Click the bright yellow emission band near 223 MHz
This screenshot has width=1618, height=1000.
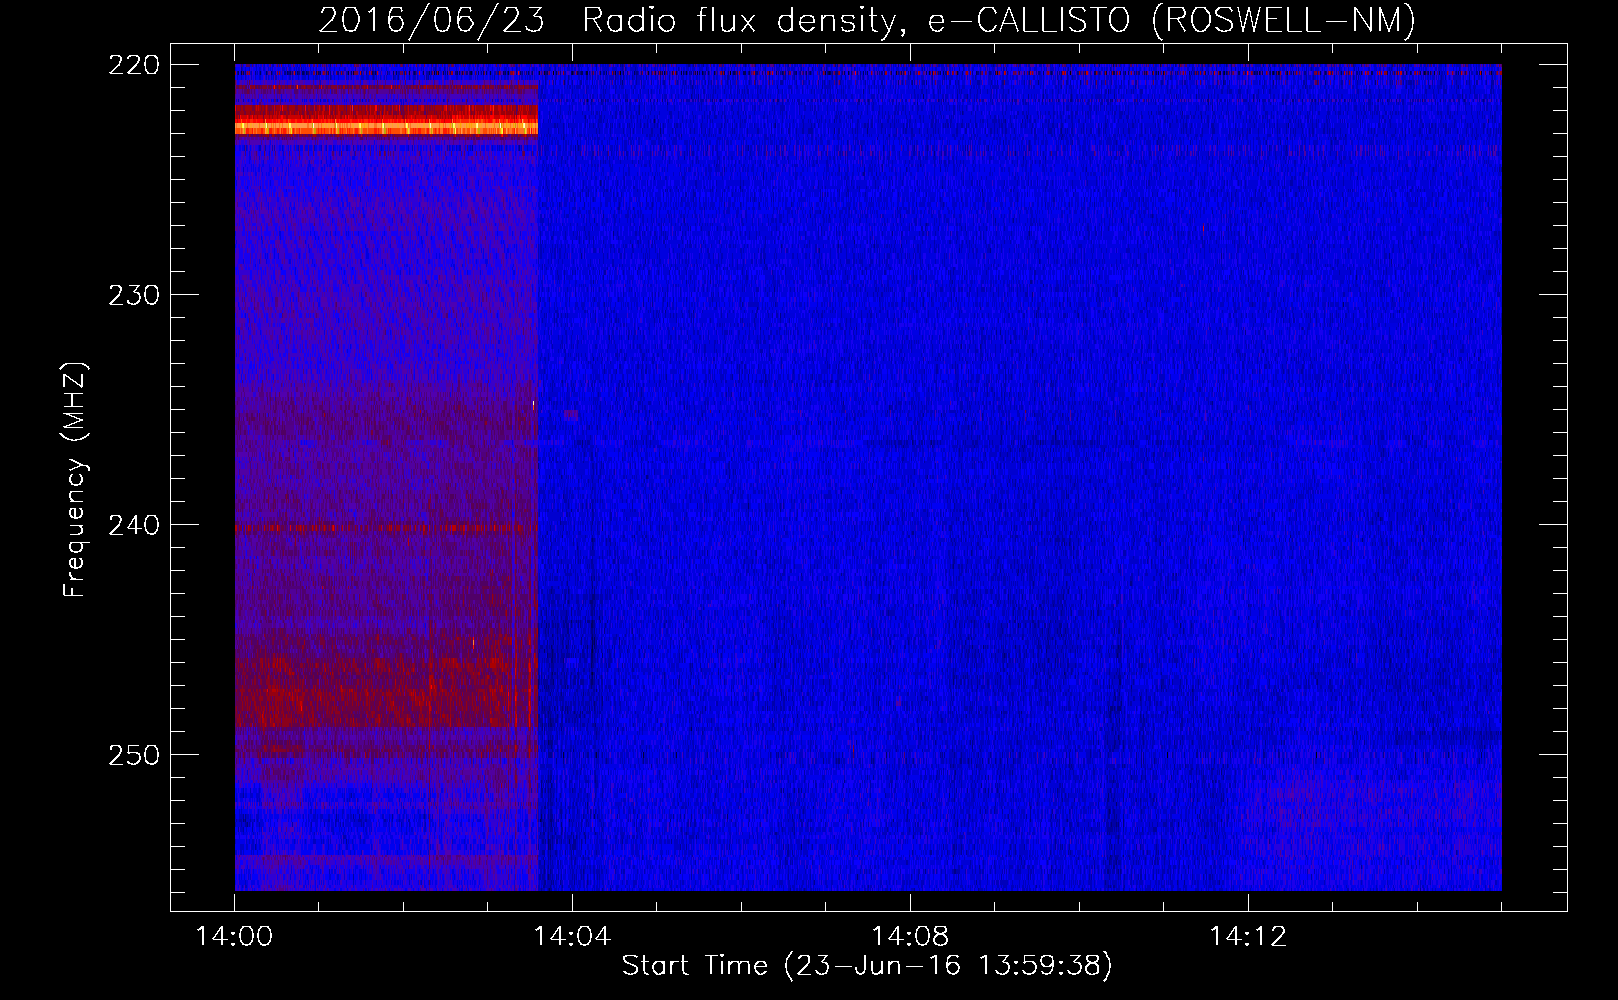pyautogui.click(x=386, y=126)
